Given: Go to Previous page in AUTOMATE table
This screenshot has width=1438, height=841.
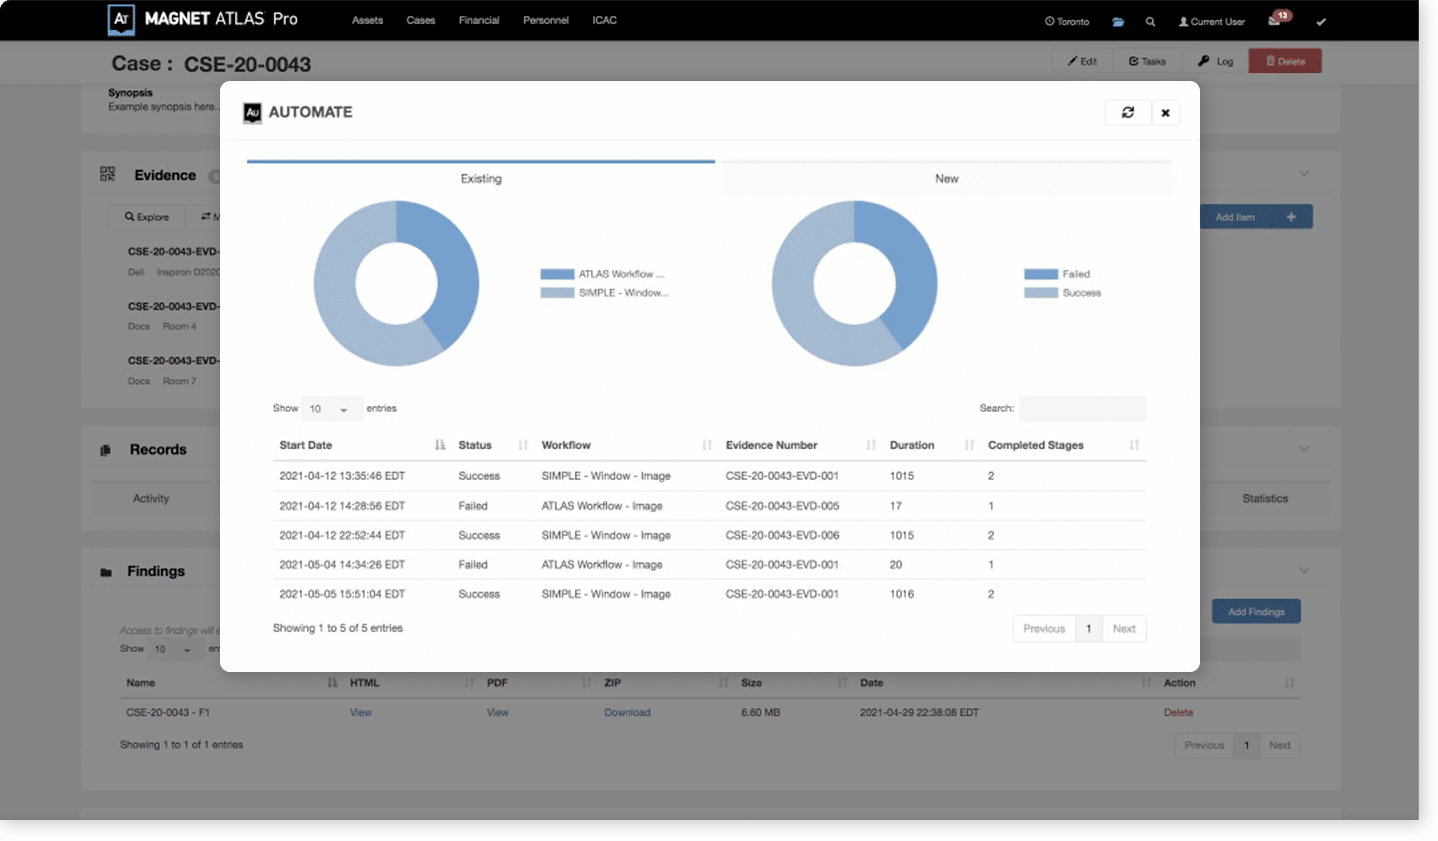Looking at the screenshot, I should click(1044, 629).
